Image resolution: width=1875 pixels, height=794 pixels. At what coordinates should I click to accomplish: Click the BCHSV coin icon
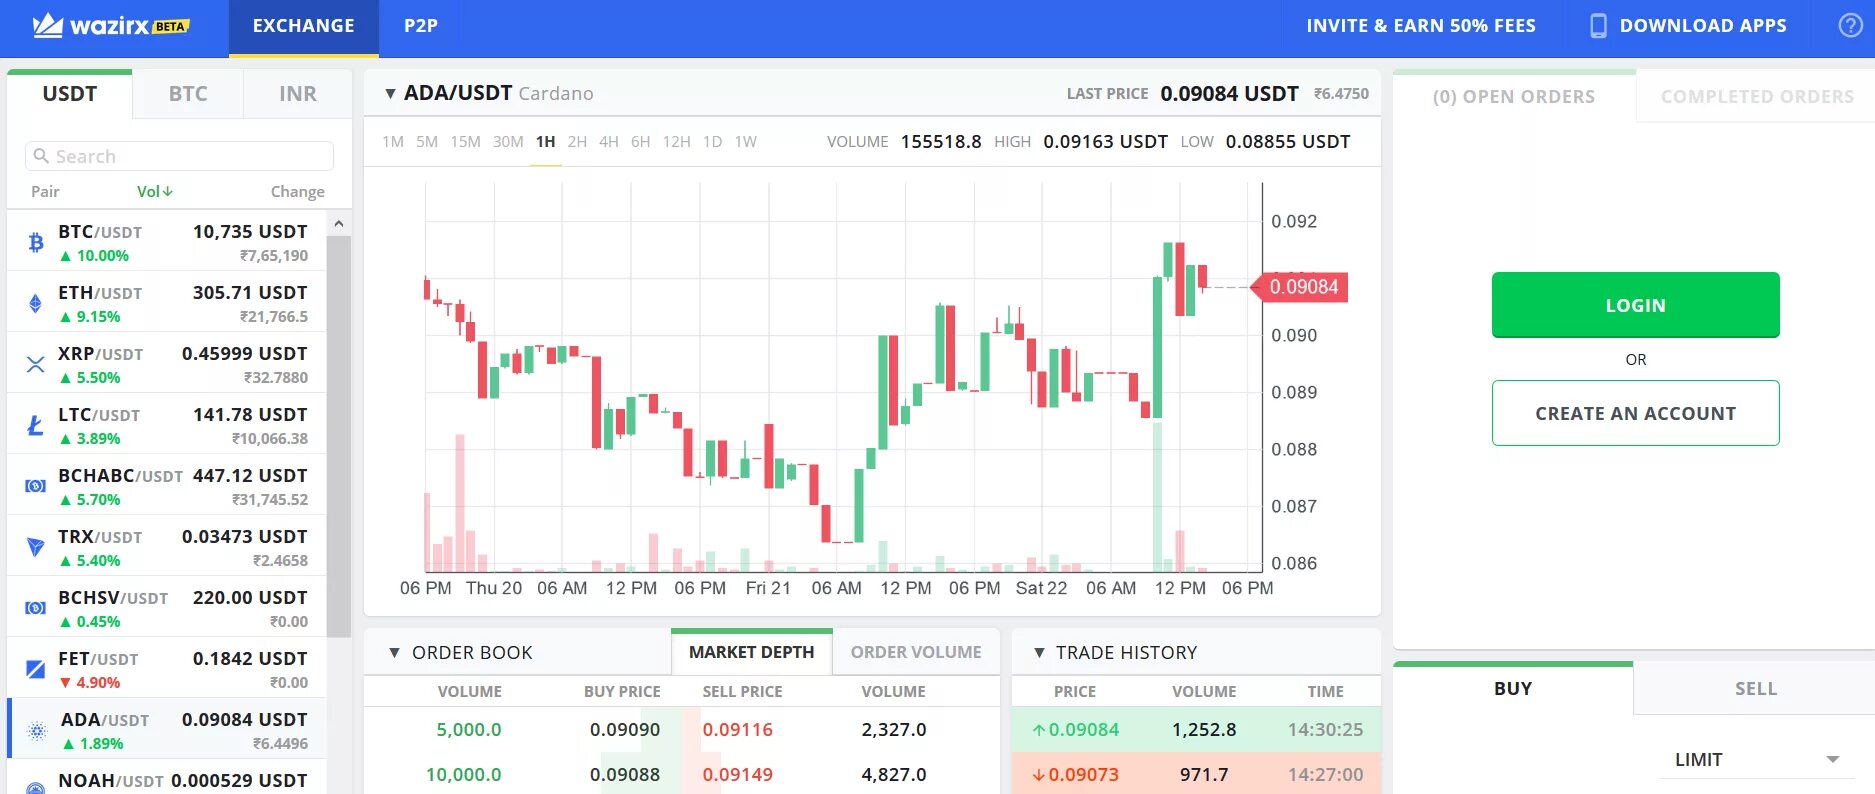point(36,608)
